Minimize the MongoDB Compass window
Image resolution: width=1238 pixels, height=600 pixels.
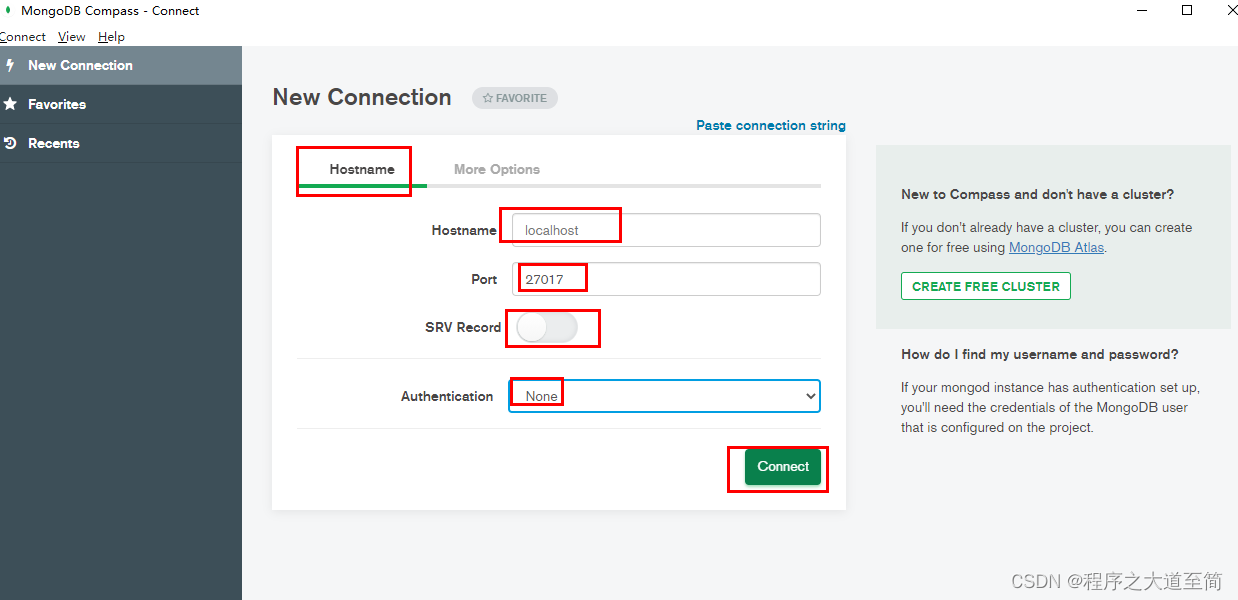pos(1142,10)
